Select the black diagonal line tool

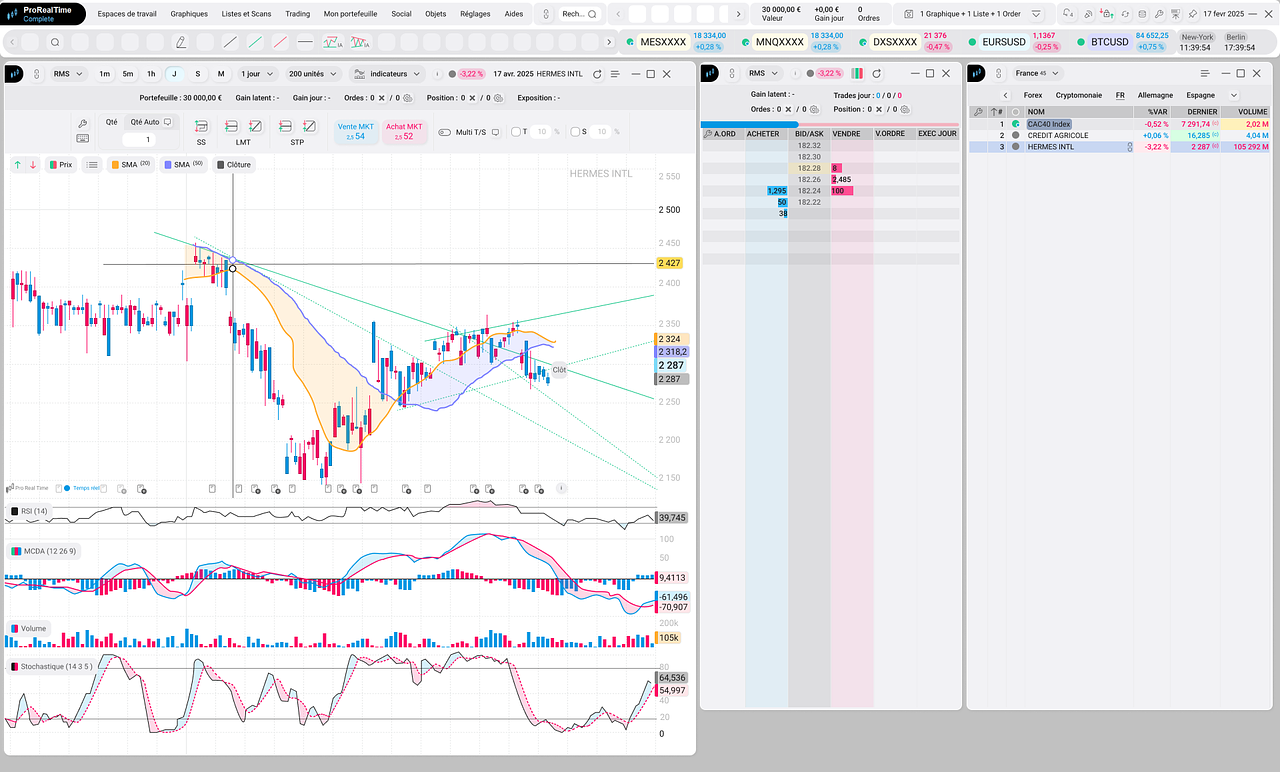[x=230, y=42]
